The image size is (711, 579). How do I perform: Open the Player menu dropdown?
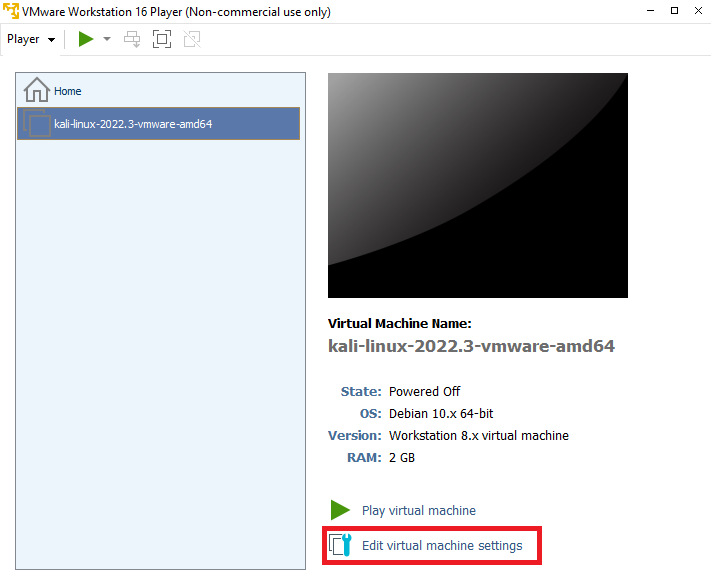(31, 39)
